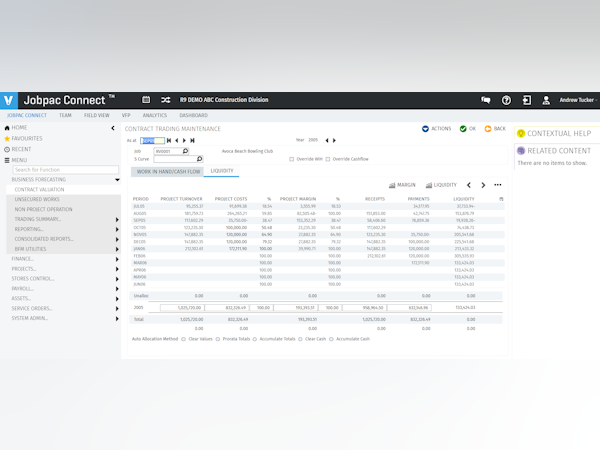600x450 pixels.
Task: Open RELATED CONTENT panel
Action: 554,151
